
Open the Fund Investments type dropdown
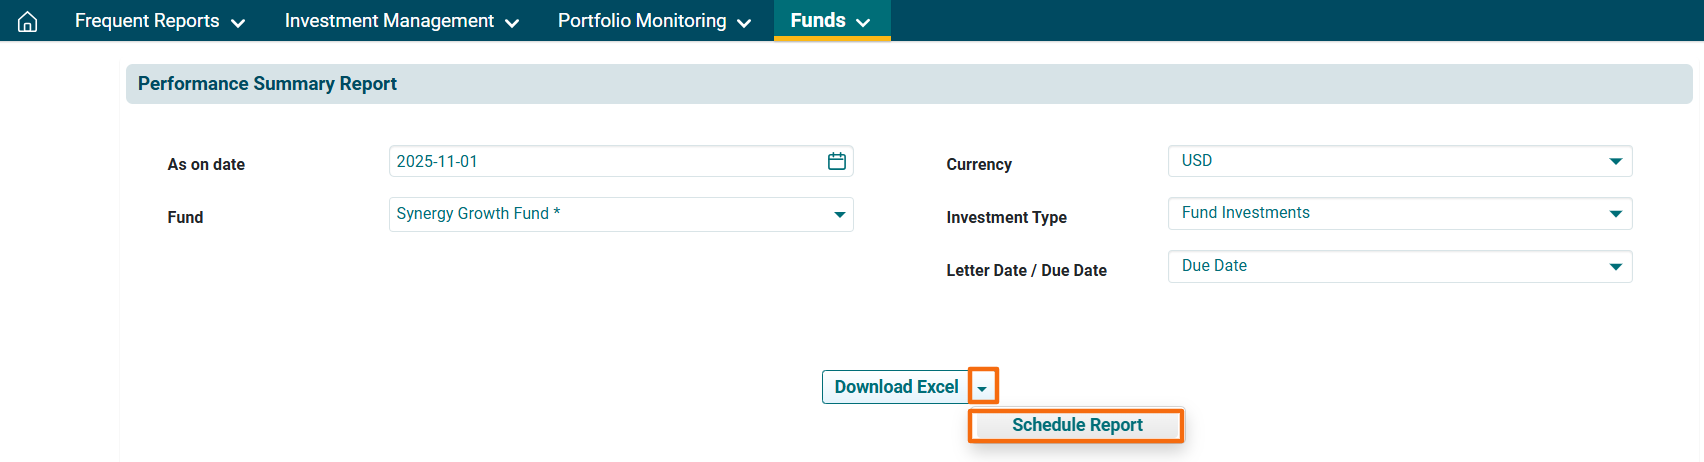coord(1399,213)
